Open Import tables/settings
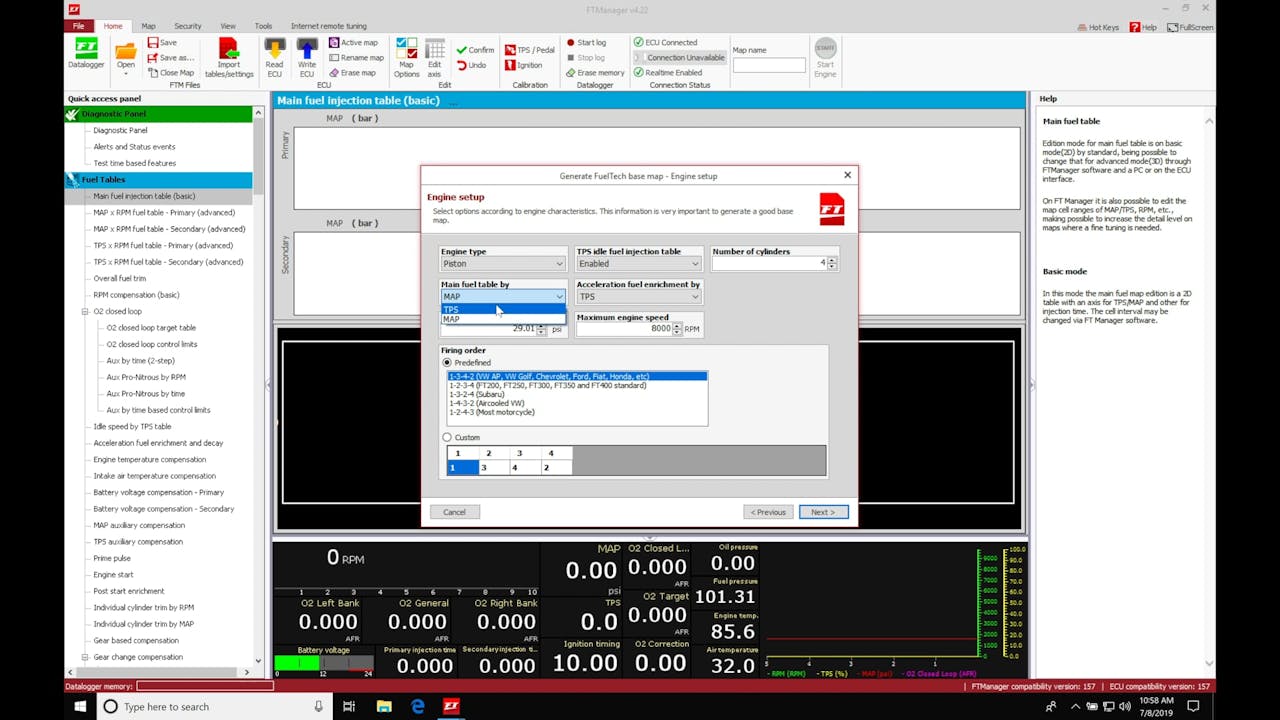 tap(229, 55)
